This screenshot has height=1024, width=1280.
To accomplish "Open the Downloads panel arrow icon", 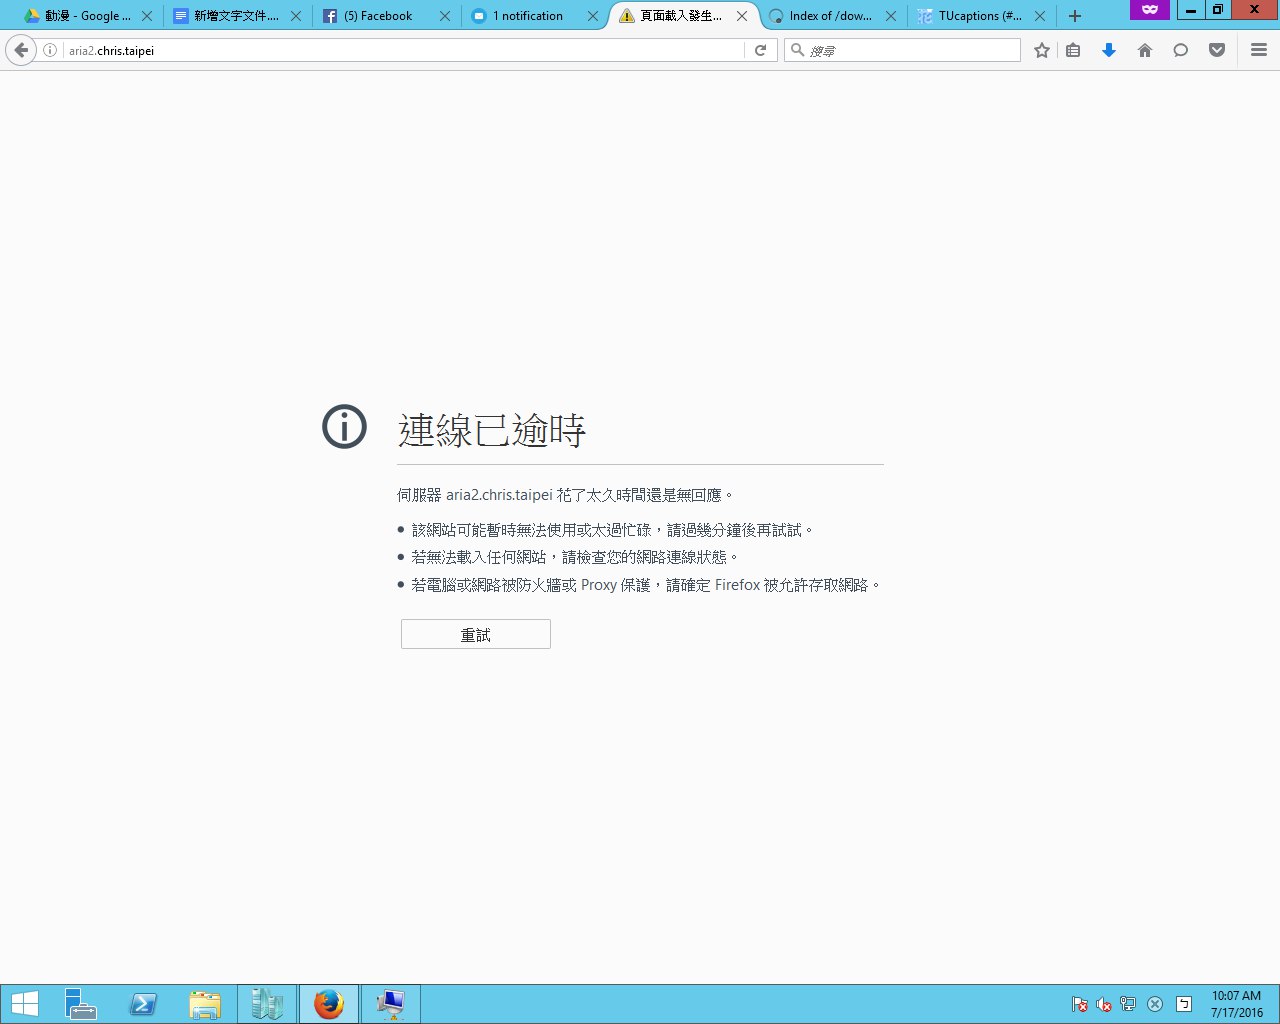I will pos(1109,50).
